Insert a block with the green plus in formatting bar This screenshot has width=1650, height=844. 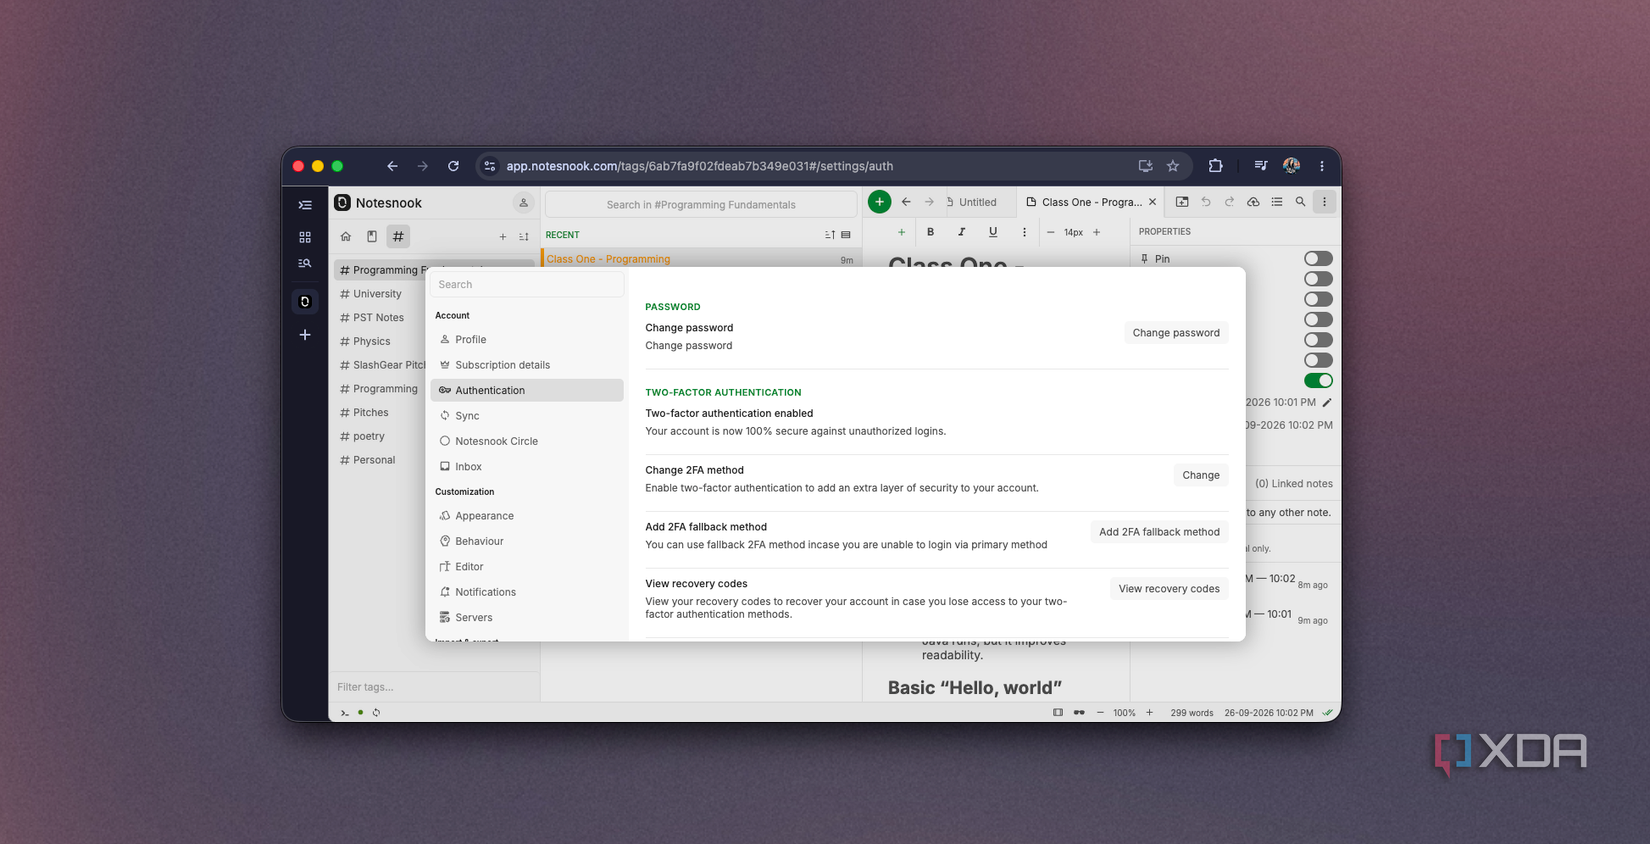tap(901, 232)
